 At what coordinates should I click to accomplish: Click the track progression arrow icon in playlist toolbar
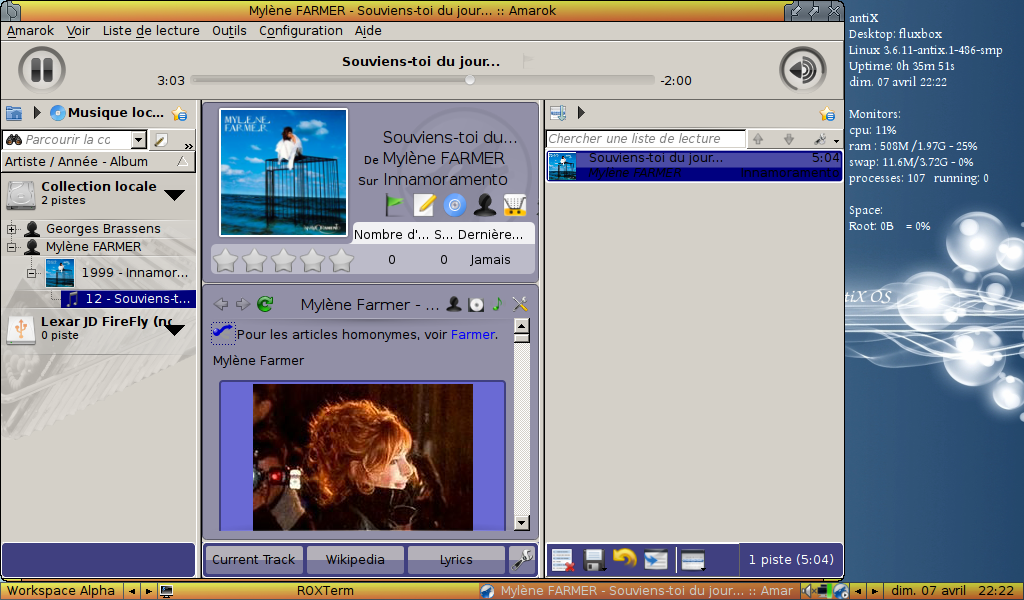(x=656, y=560)
